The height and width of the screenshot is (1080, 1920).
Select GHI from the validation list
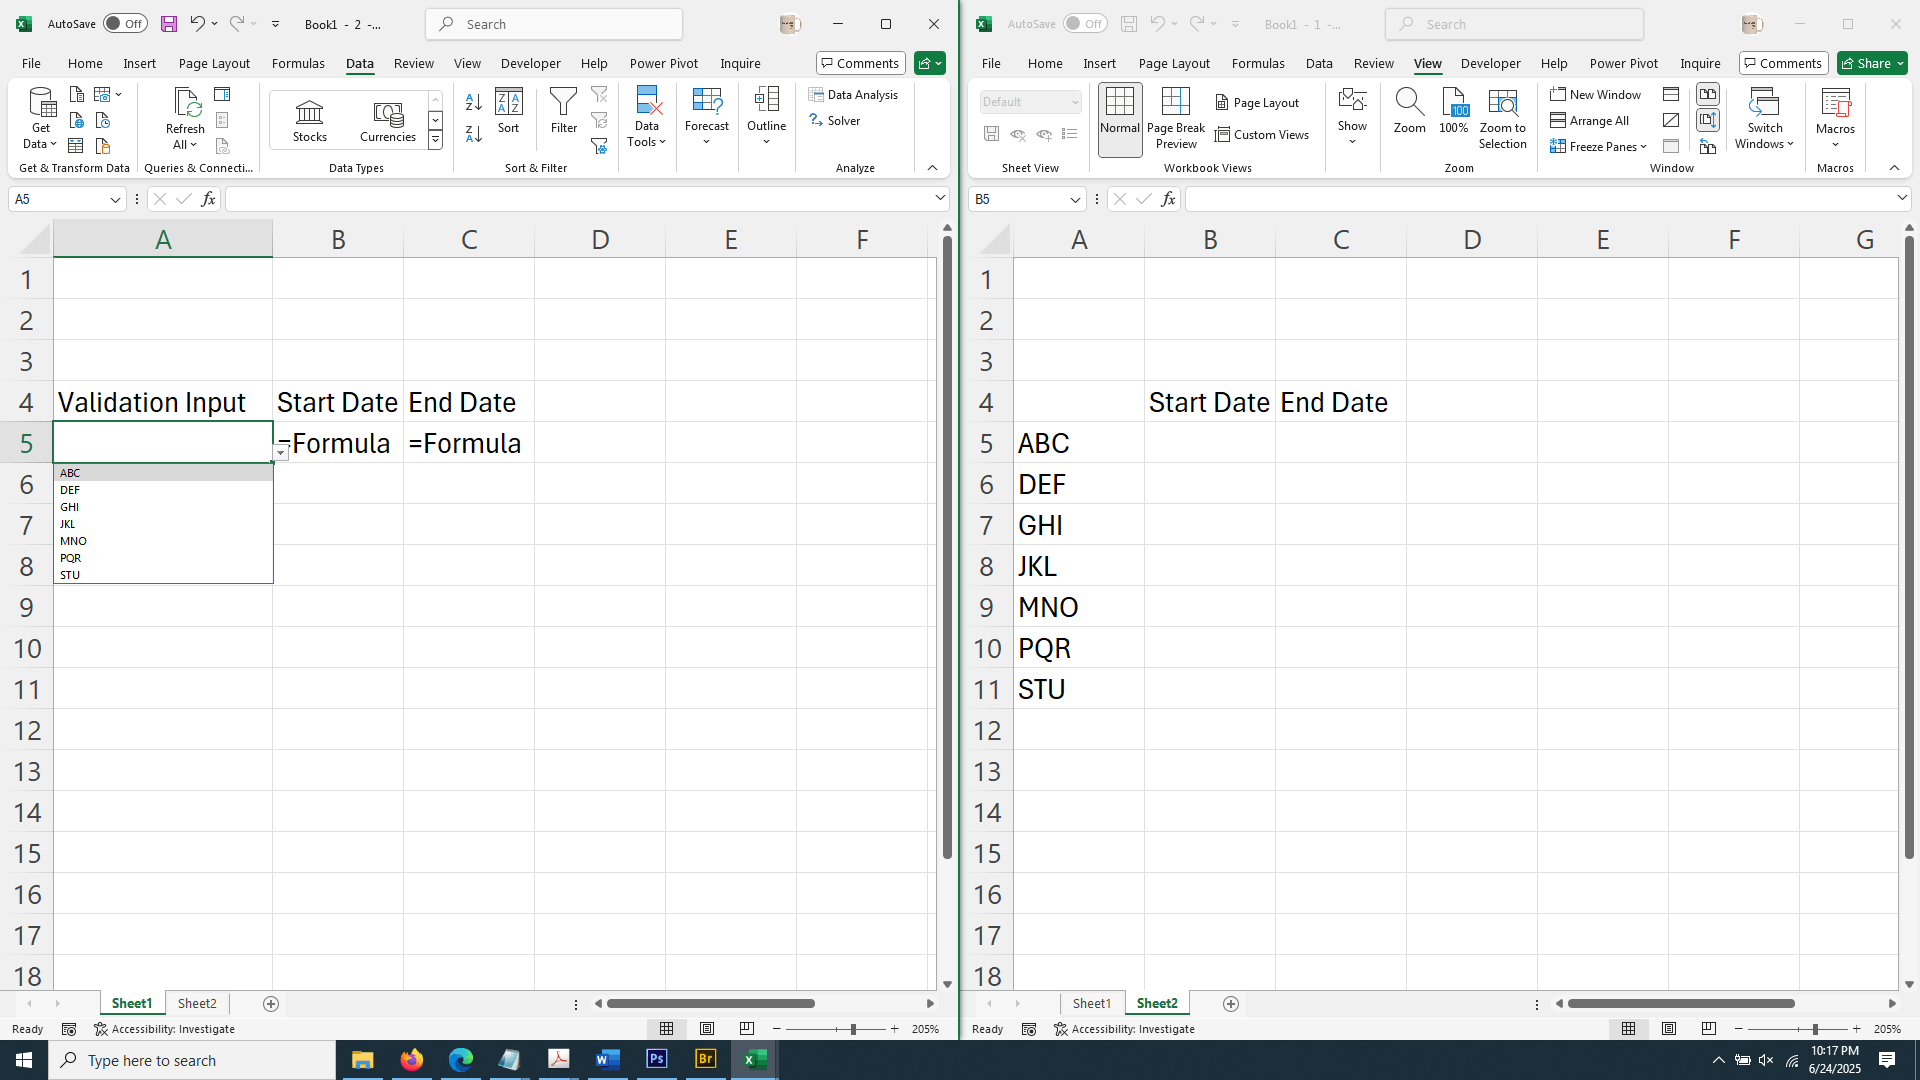click(70, 507)
